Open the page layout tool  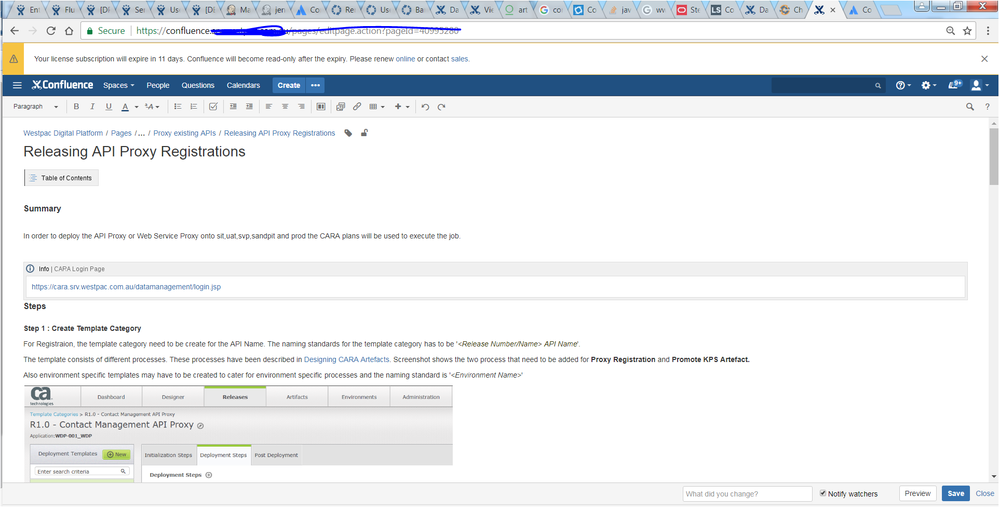coord(321,107)
